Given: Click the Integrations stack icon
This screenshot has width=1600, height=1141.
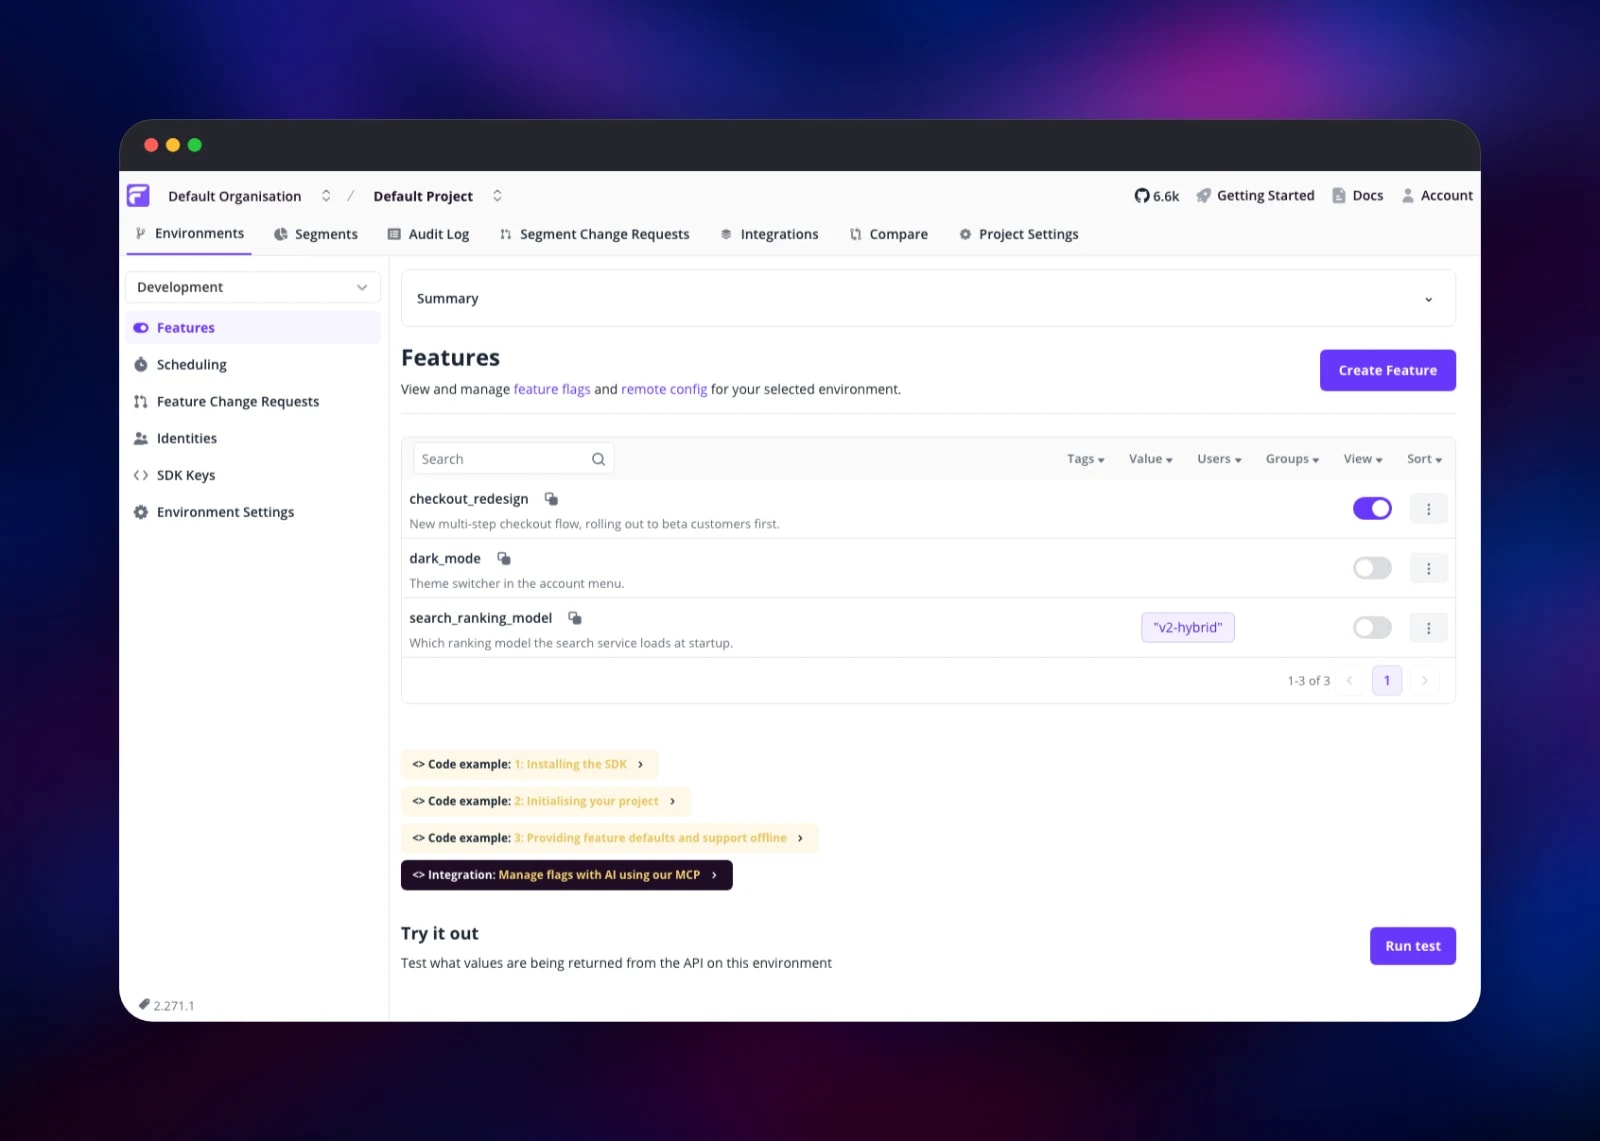Looking at the screenshot, I should [x=726, y=234].
